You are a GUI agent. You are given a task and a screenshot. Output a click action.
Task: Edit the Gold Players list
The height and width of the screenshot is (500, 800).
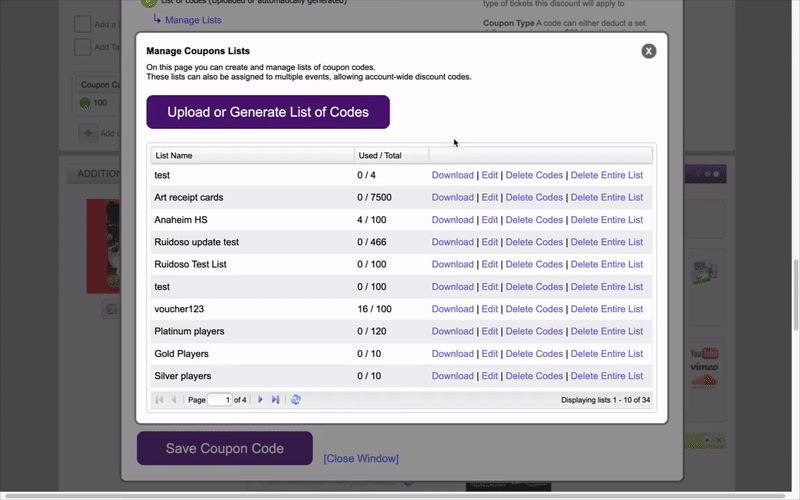pyautogui.click(x=489, y=354)
